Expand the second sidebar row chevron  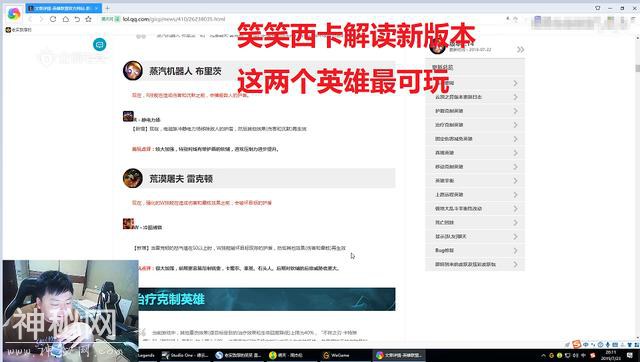(x=516, y=97)
